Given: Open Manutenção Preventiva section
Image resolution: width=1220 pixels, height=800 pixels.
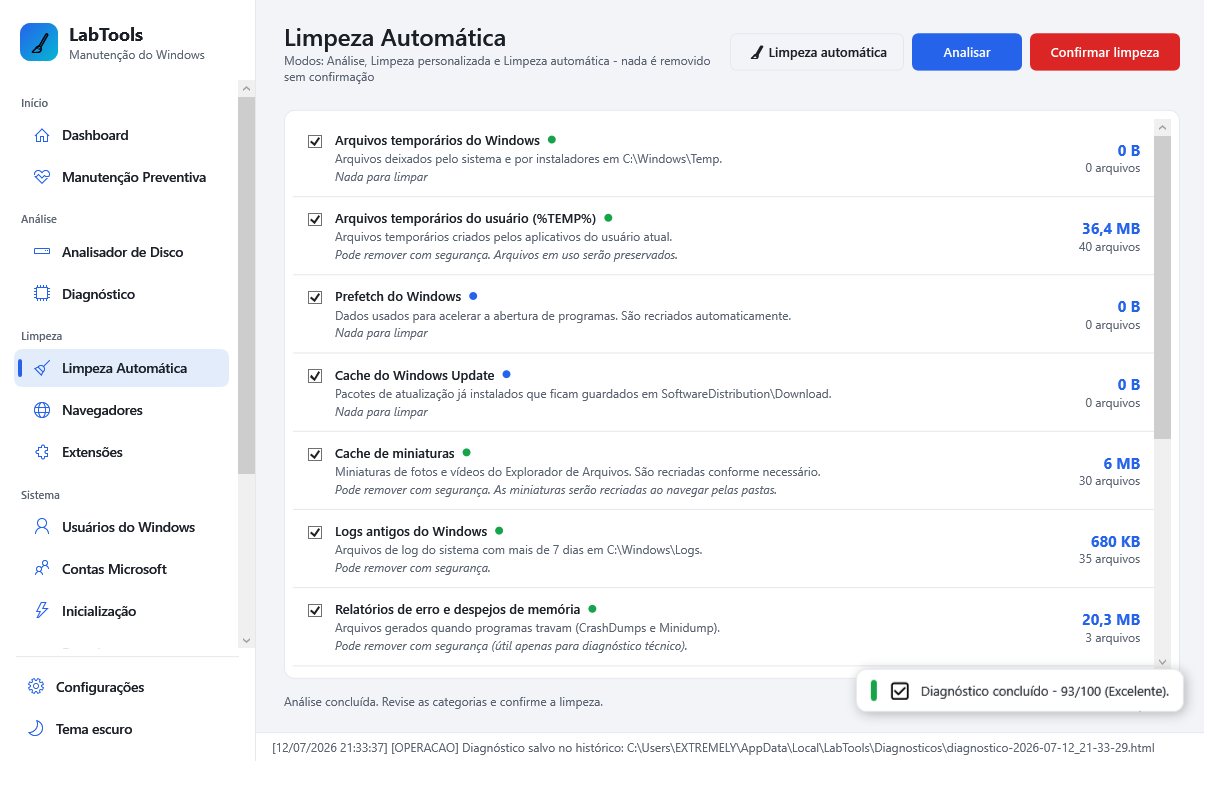Looking at the screenshot, I should (122, 177).
